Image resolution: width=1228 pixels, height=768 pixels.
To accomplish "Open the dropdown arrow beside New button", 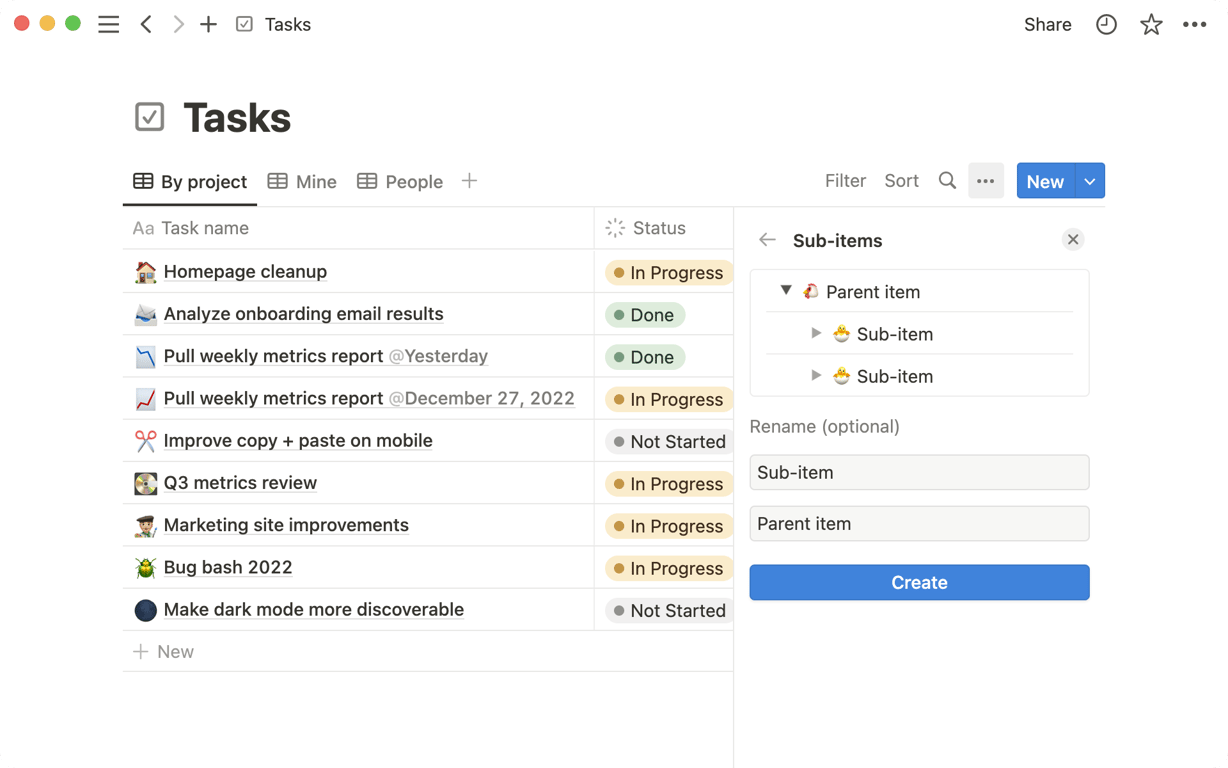I will pyautogui.click(x=1090, y=181).
